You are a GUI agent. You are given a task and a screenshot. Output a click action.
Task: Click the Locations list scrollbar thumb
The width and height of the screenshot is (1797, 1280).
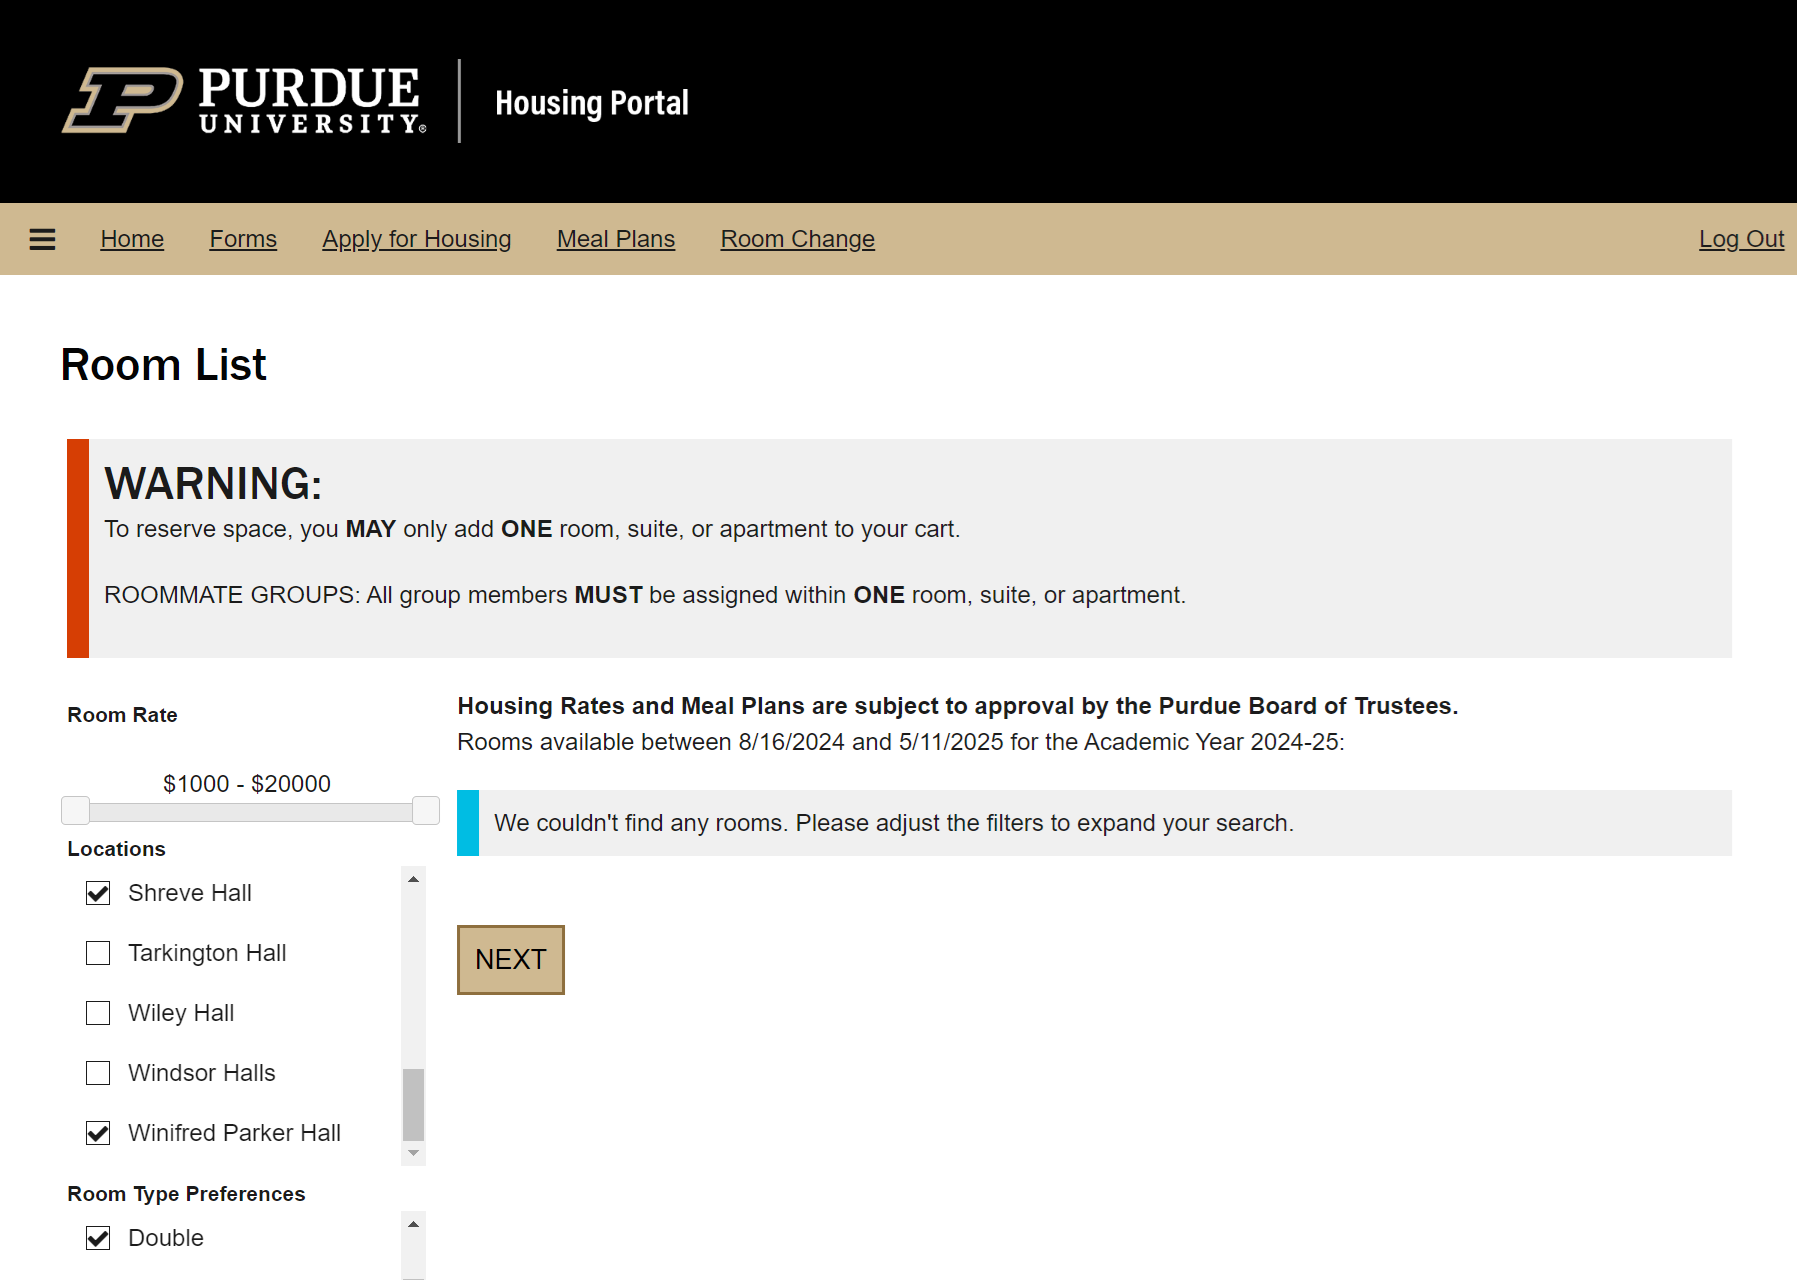(x=413, y=1104)
